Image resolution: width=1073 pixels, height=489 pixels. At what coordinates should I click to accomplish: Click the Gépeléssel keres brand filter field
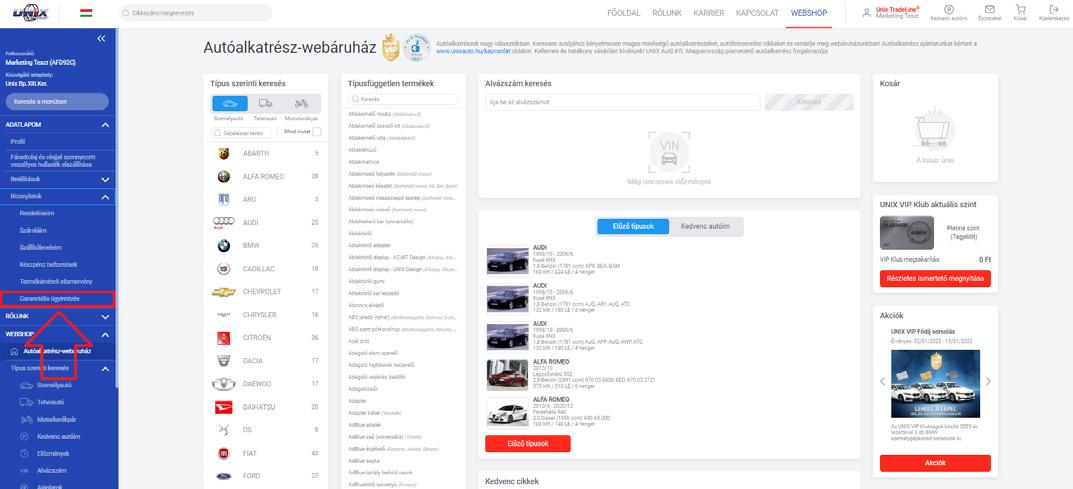click(242, 133)
